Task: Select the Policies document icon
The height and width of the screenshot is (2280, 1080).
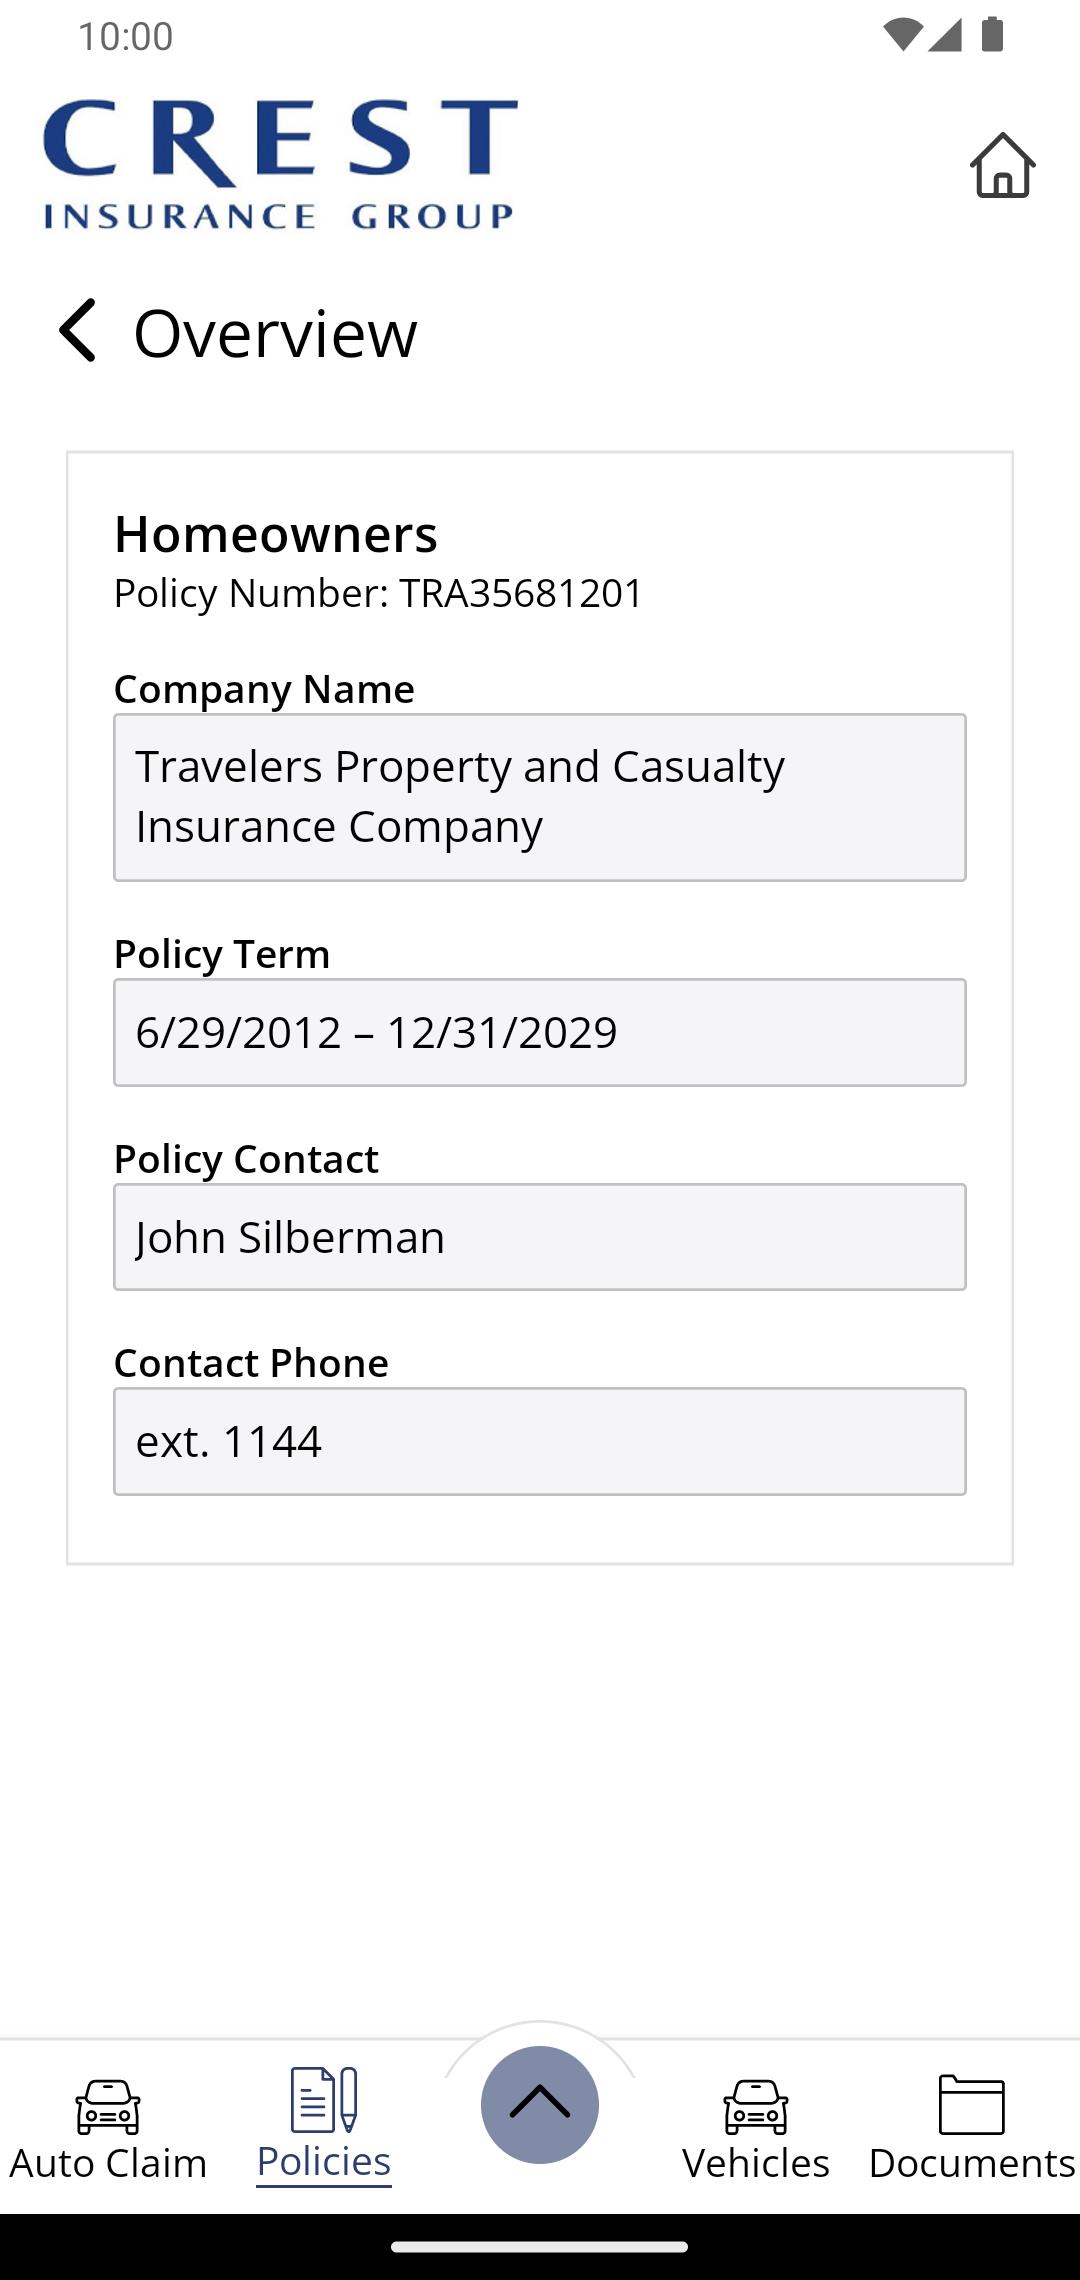Action: 324,2099
